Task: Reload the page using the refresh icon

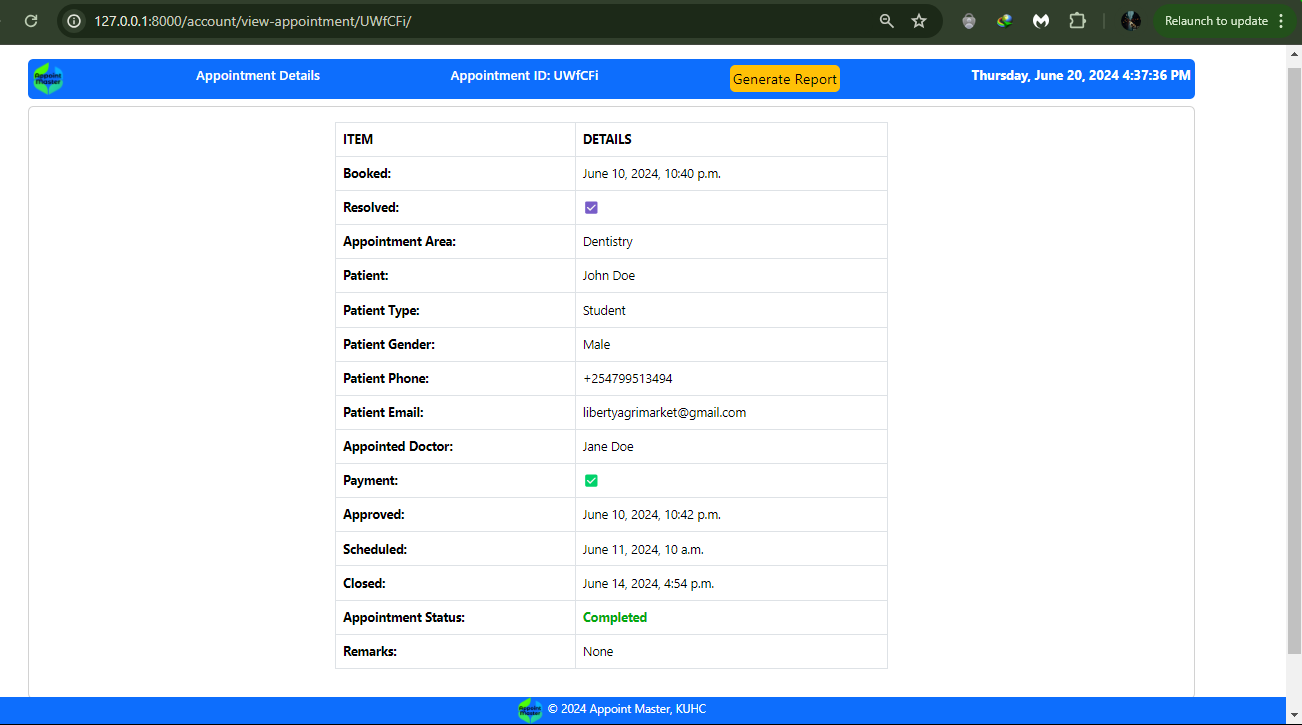Action: [30, 20]
